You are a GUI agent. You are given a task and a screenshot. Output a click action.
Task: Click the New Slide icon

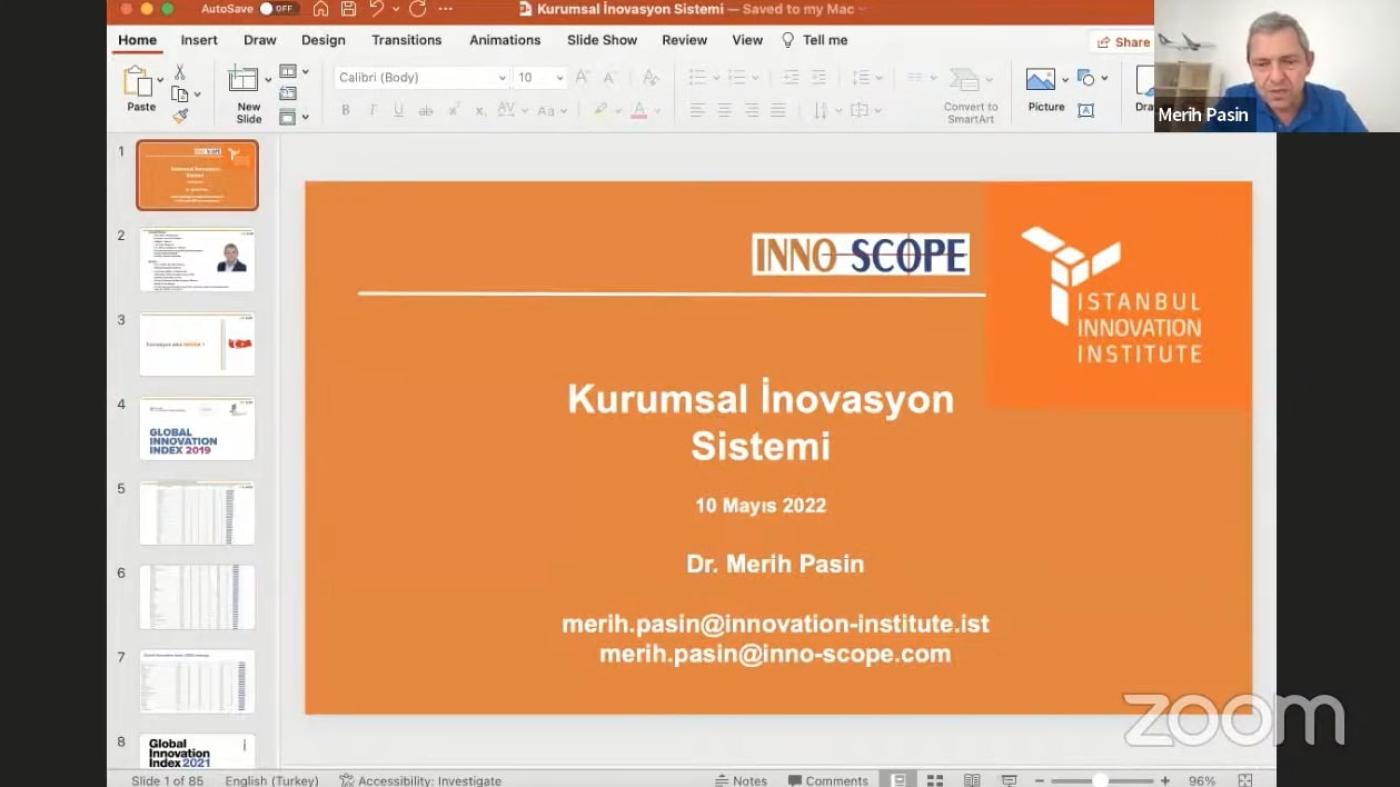click(243, 80)
